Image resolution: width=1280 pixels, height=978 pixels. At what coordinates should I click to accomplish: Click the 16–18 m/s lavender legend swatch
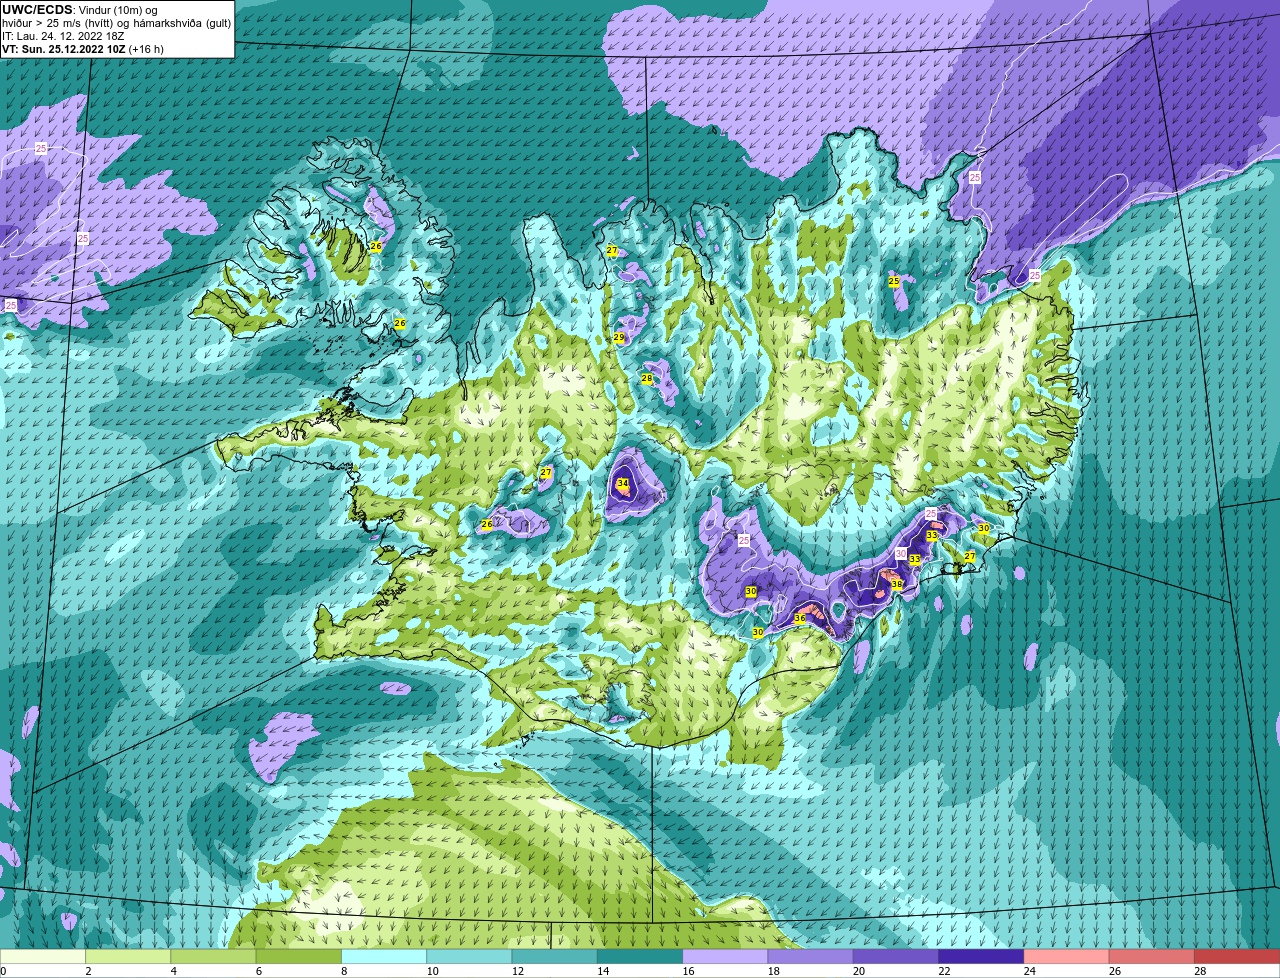pyautogui.click(x=725, y=956)
